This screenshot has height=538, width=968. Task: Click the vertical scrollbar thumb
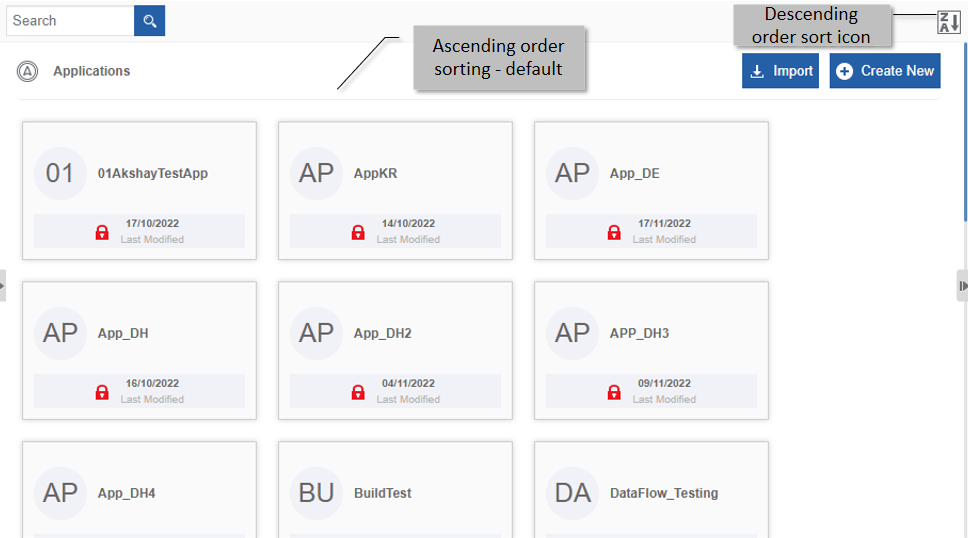click(965, 132)
